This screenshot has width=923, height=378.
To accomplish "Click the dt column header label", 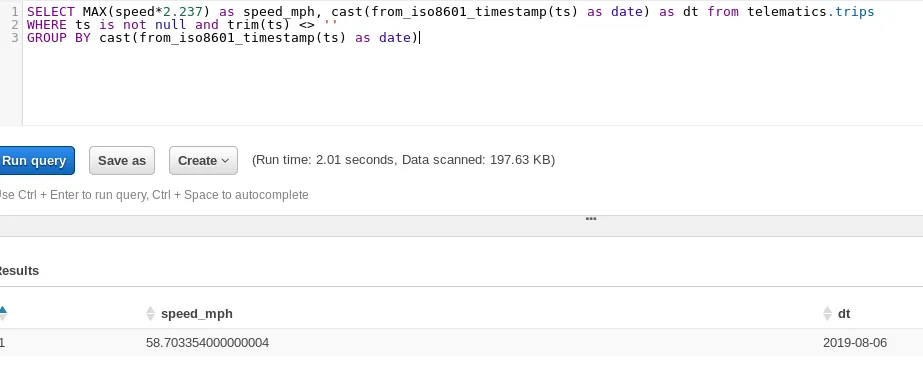I will (x=844, y=314).
